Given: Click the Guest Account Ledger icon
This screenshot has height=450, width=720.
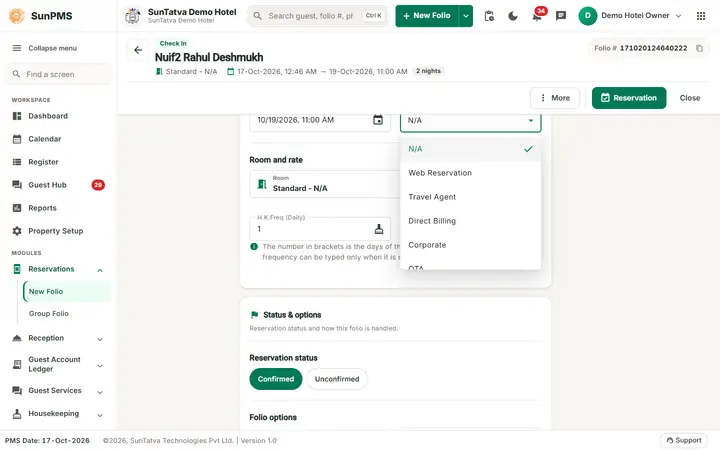Looking at the screenshot, I should [17, 364].
